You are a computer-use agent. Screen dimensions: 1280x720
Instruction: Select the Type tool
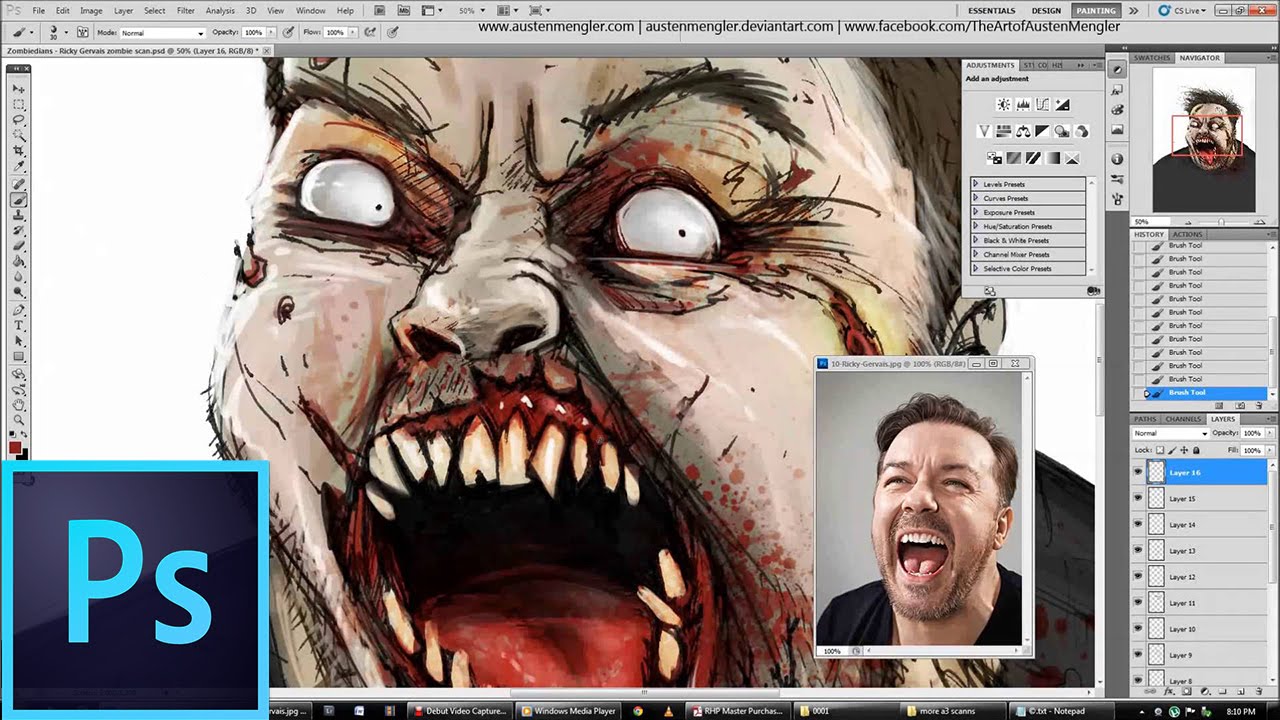pos(19,326)
